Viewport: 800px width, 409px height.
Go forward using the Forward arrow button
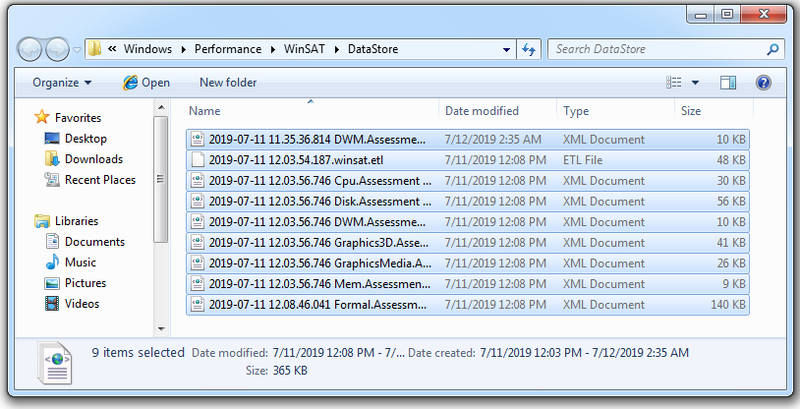[x=57, y=49]
